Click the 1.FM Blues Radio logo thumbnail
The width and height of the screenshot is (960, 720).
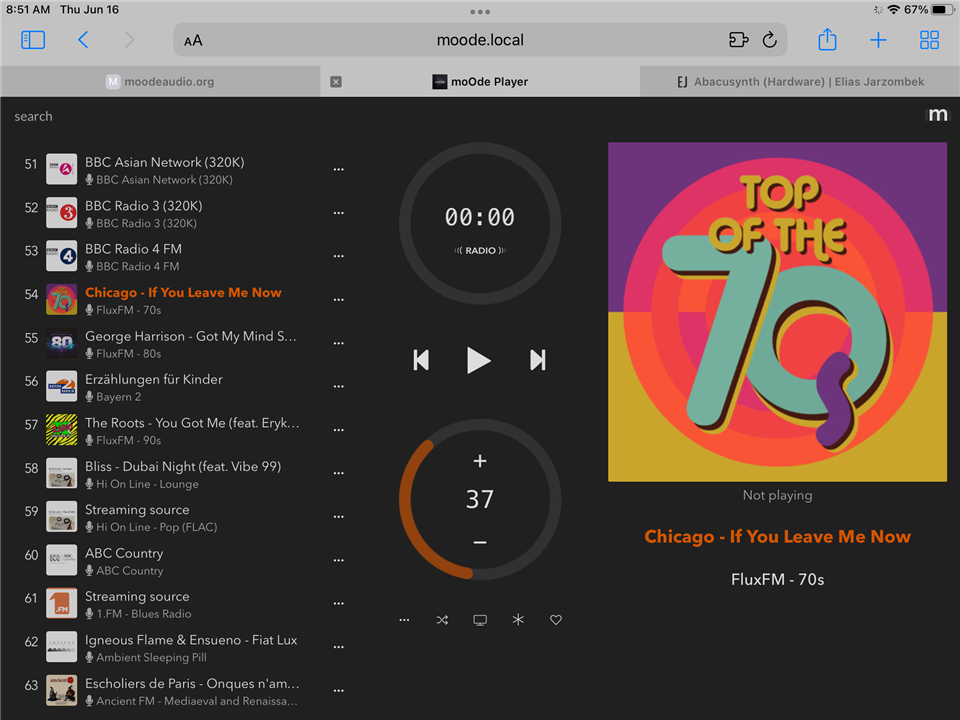click(62, 604)
